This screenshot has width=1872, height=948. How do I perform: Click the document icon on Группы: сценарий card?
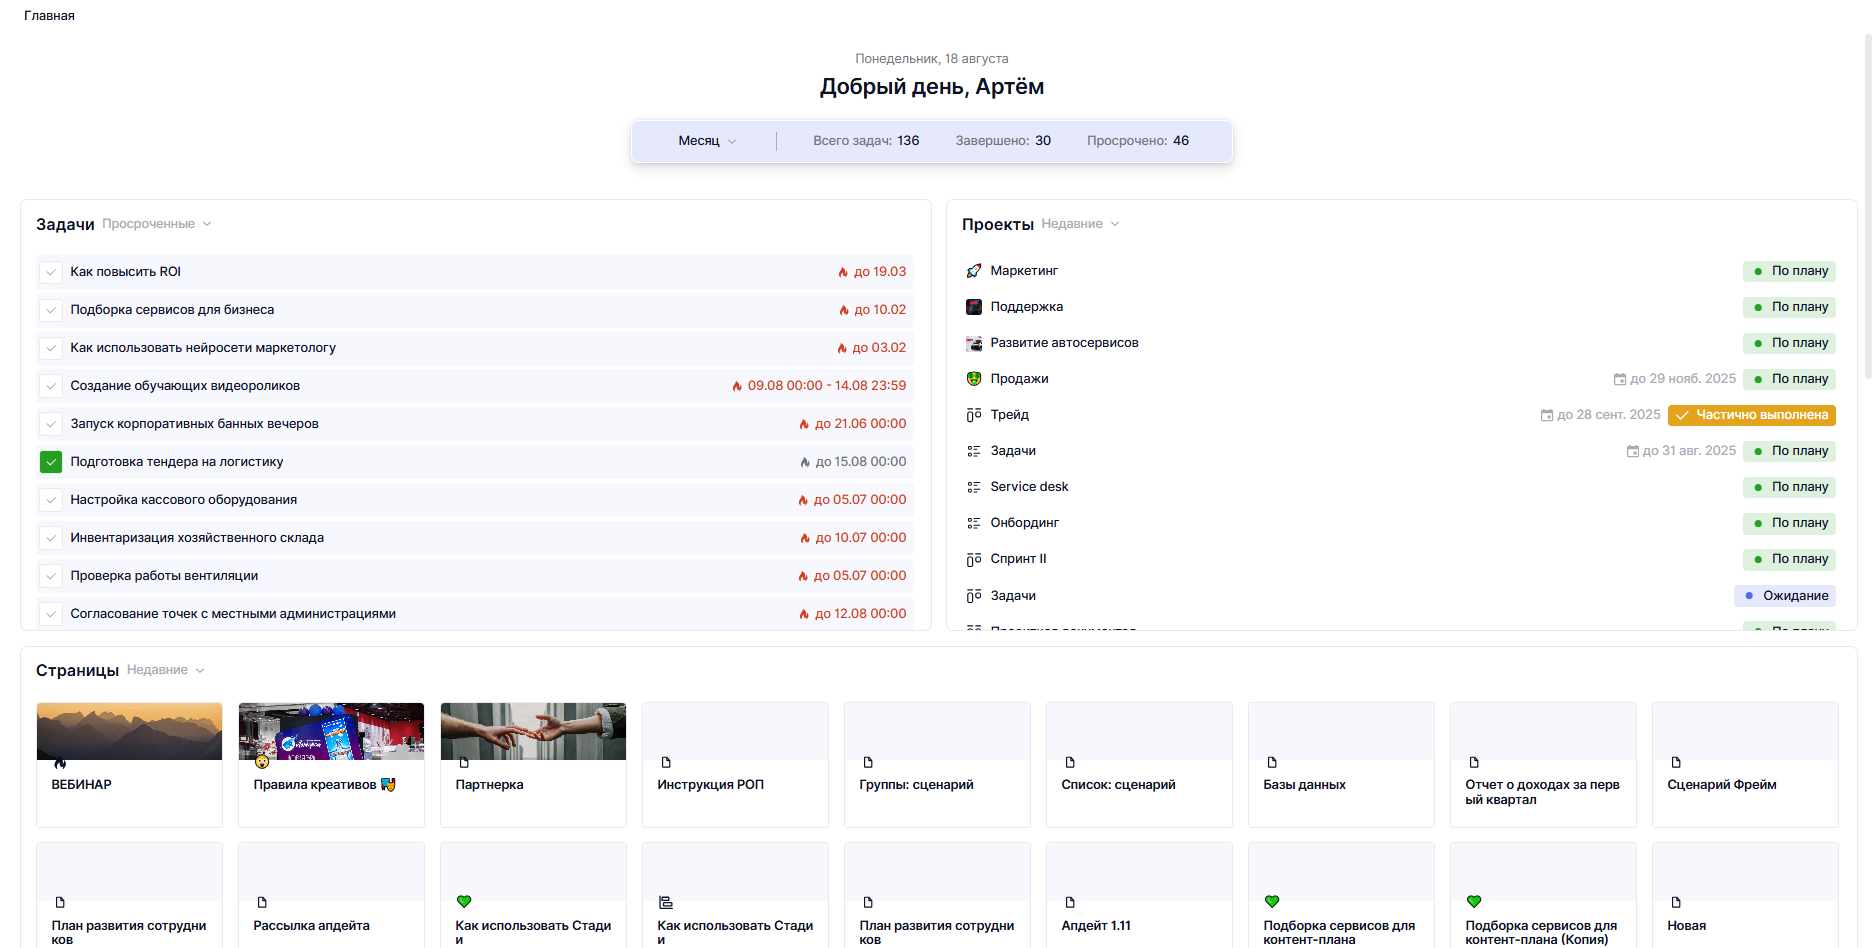[x=868, y=762]
